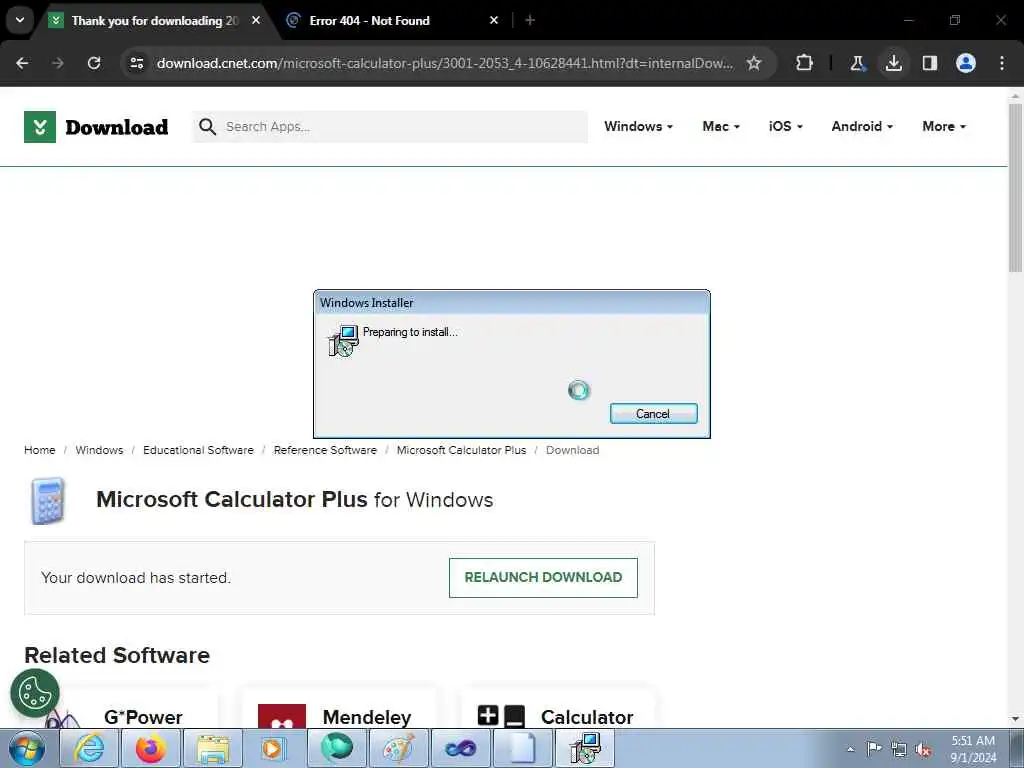Cancel the Windows Installer dialog
This screenshot has height=768, width=1024.
tap(654, 413)
